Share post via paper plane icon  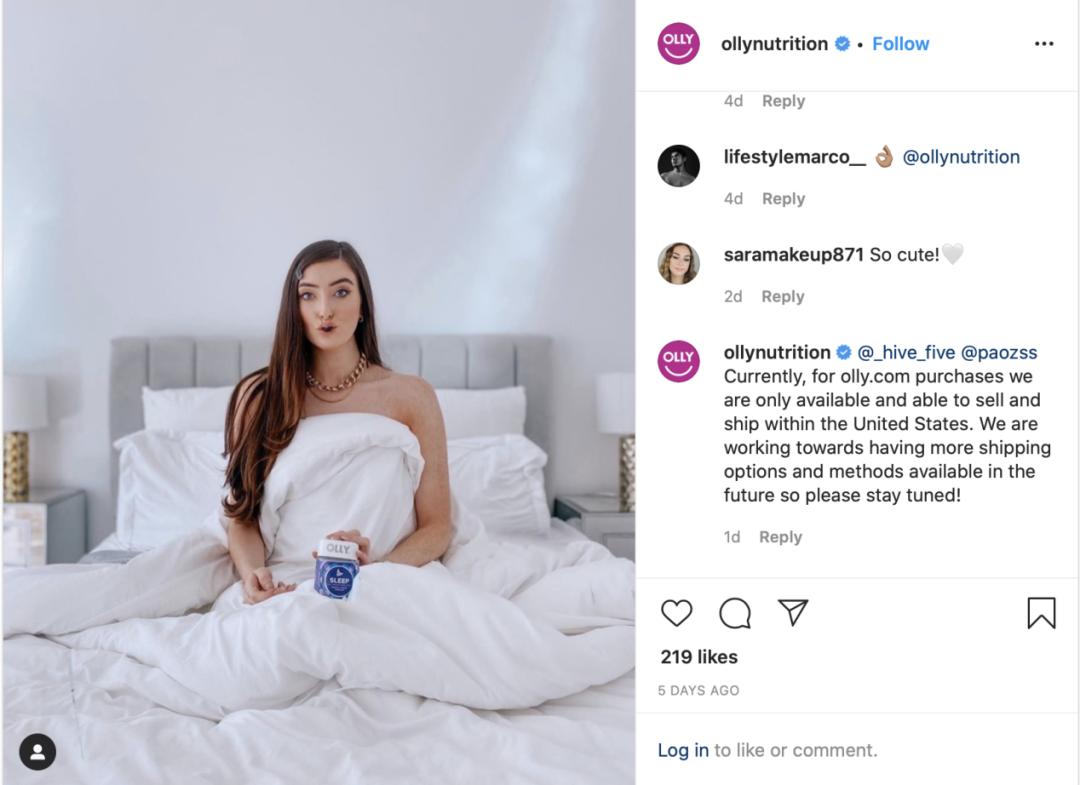pos(793,611)
